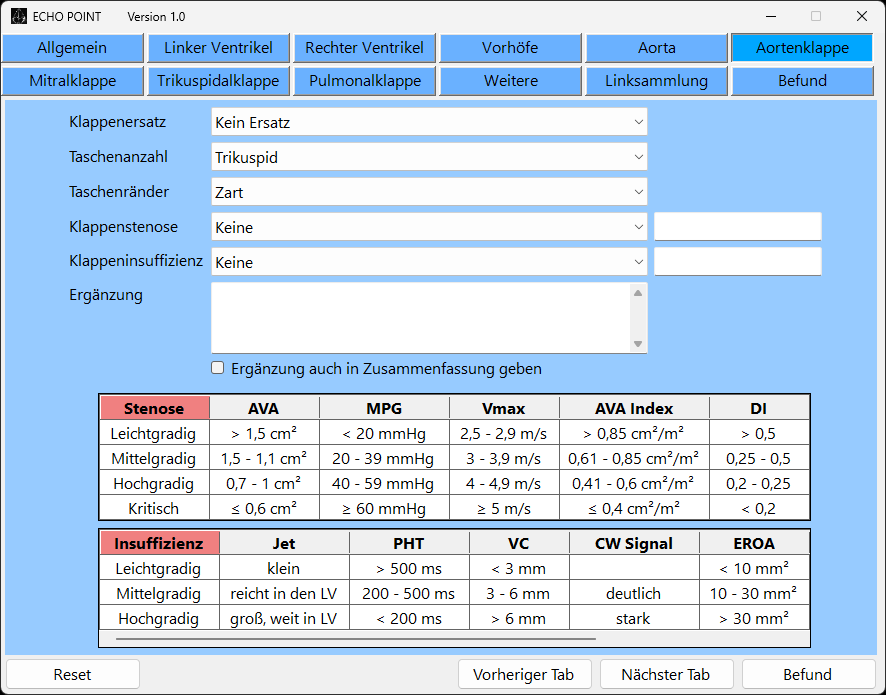Image resolution: width=886 pixels, height=695 pixels.
Task: Open the Klappeninsuffizienz dropdown
Action: pos(429,262)
